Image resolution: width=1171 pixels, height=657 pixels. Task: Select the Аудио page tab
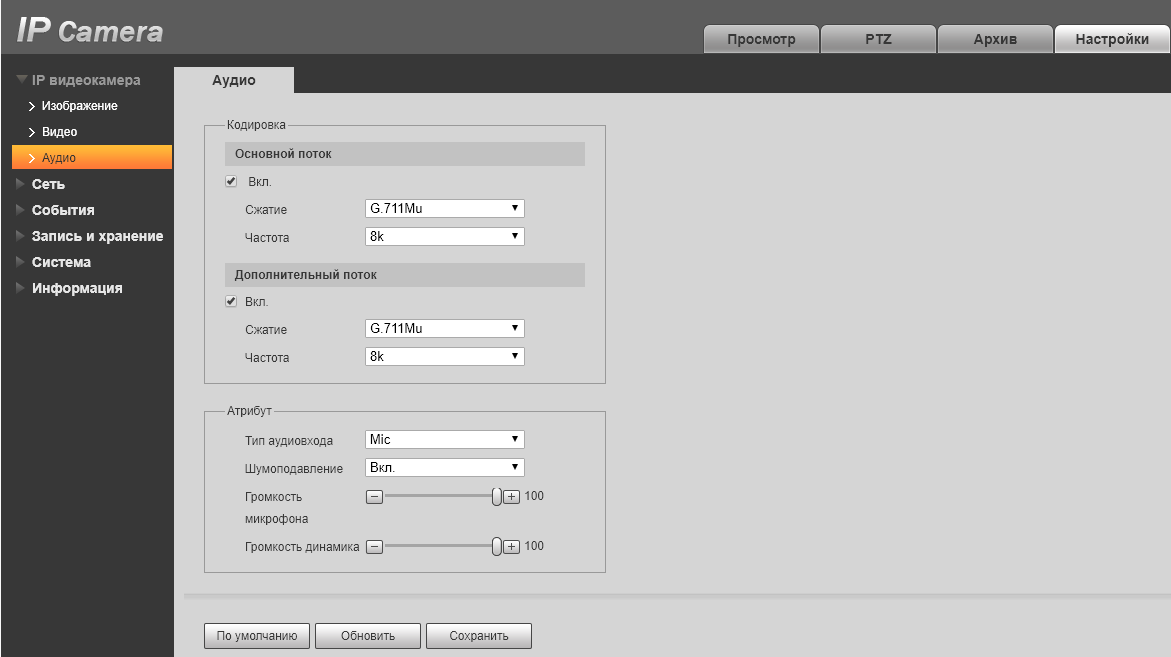click(x=234, y=80)
